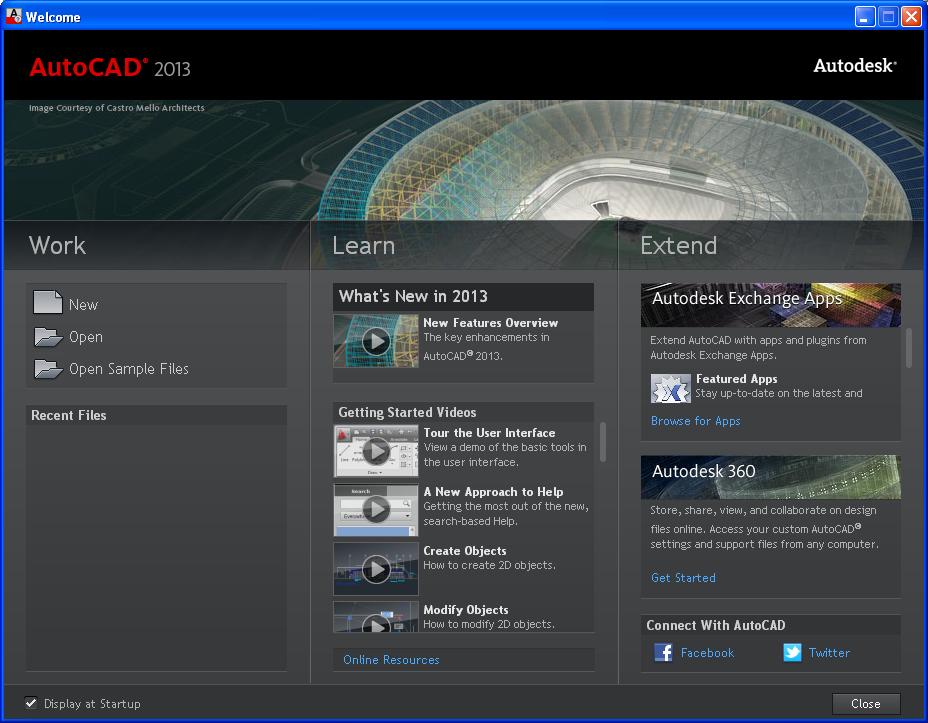The image size is (928, 723).
Task: Play the Tour the User Interface video
Action: (x=376, y=451)
